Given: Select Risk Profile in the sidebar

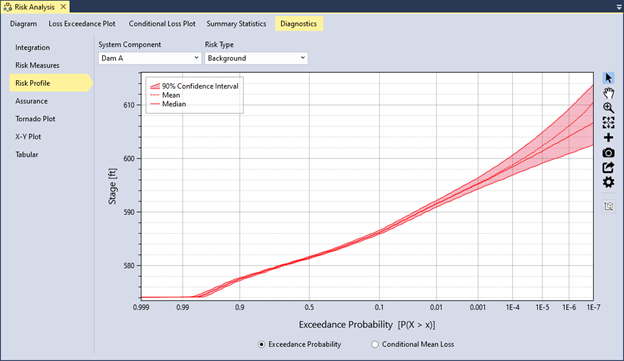Looking at the screenshot, I should (x=51, y=83).
